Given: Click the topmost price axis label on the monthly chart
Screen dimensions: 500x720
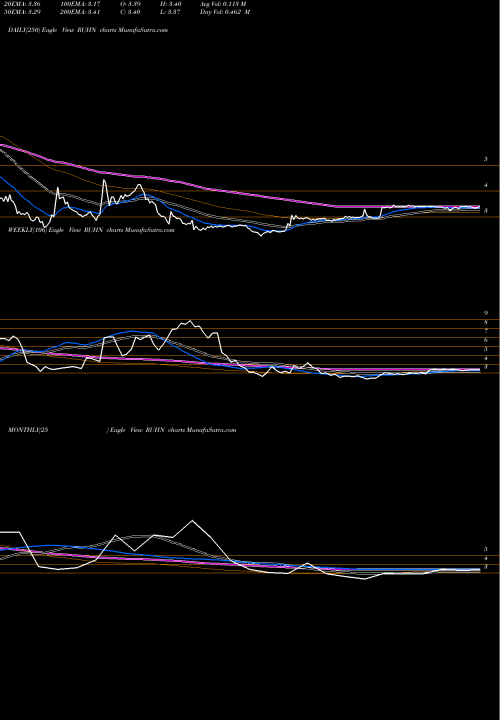Looking at the screenshot, I should (486, 549).
